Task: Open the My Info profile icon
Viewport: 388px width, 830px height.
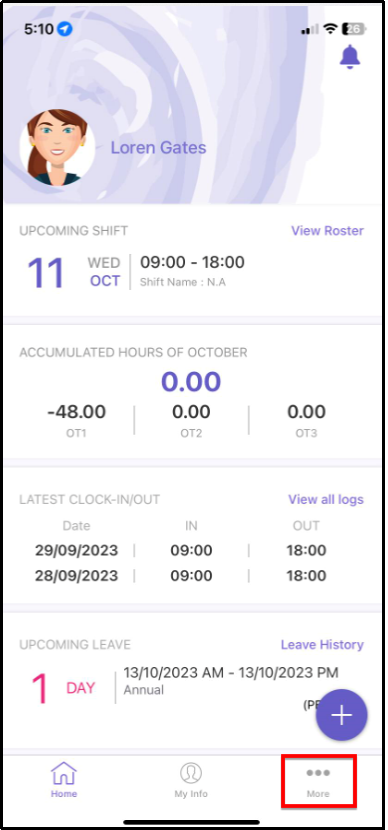Action: point(191,773)
